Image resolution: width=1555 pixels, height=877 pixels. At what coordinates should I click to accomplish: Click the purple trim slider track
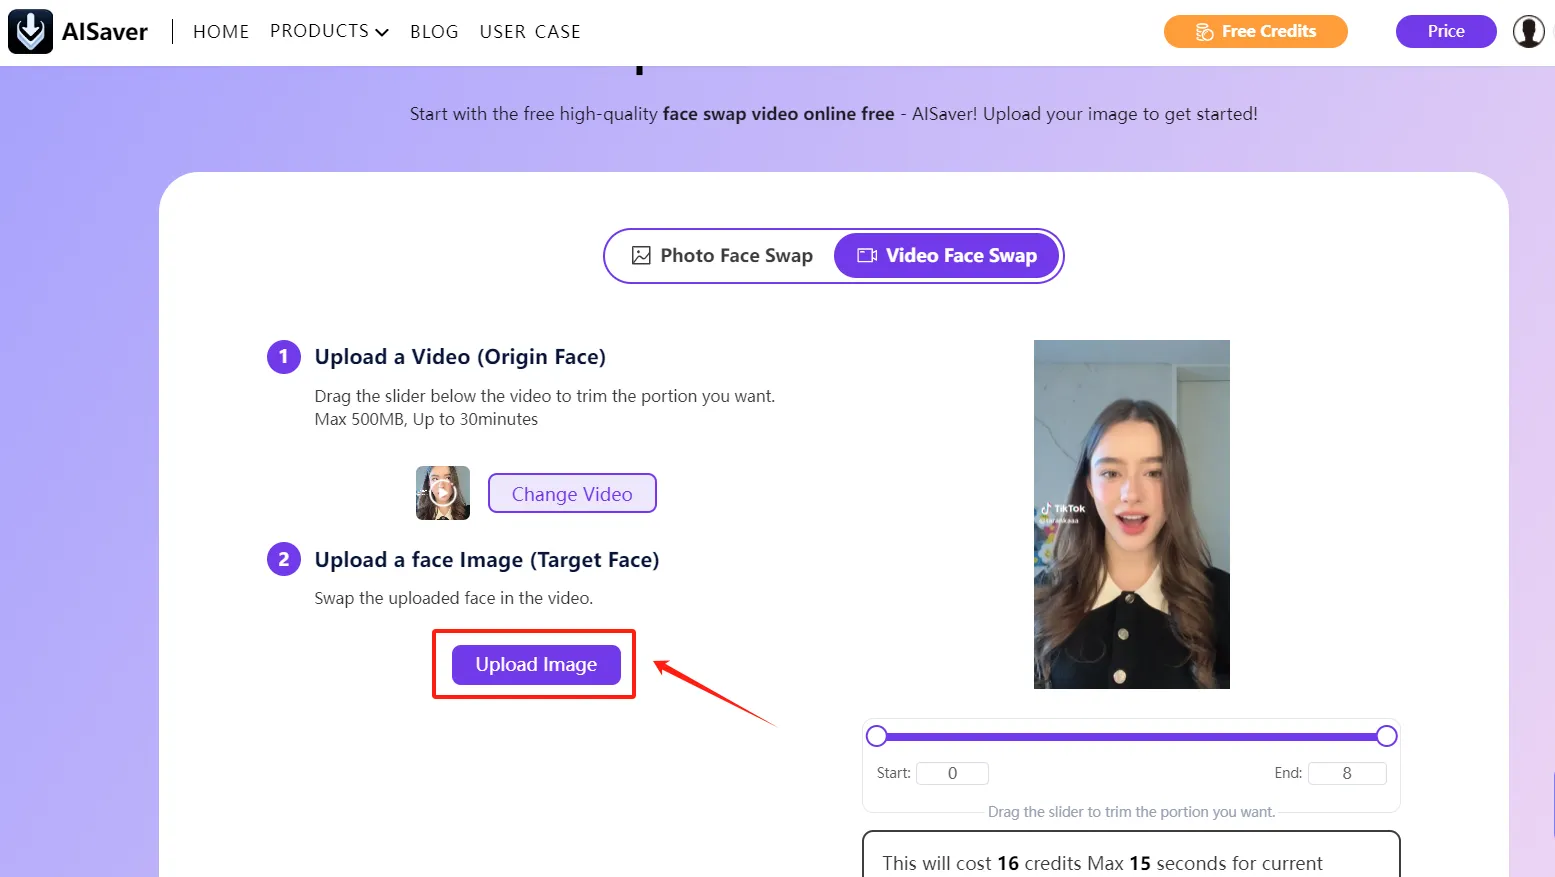(1131, 736)
